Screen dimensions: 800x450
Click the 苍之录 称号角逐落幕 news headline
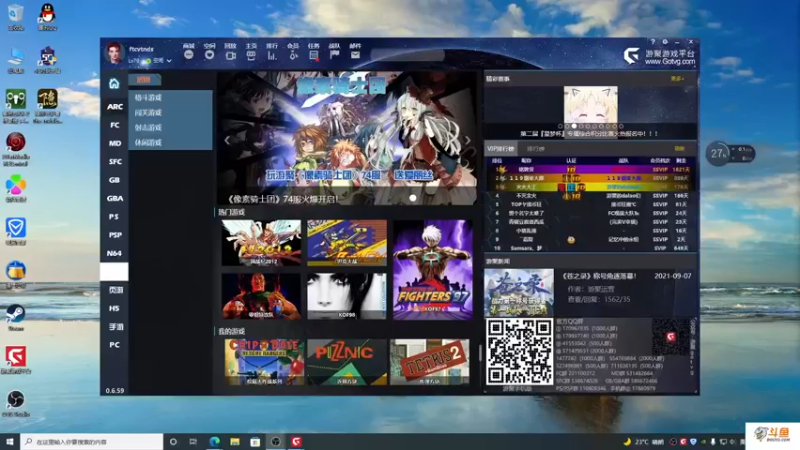[599, 276]
